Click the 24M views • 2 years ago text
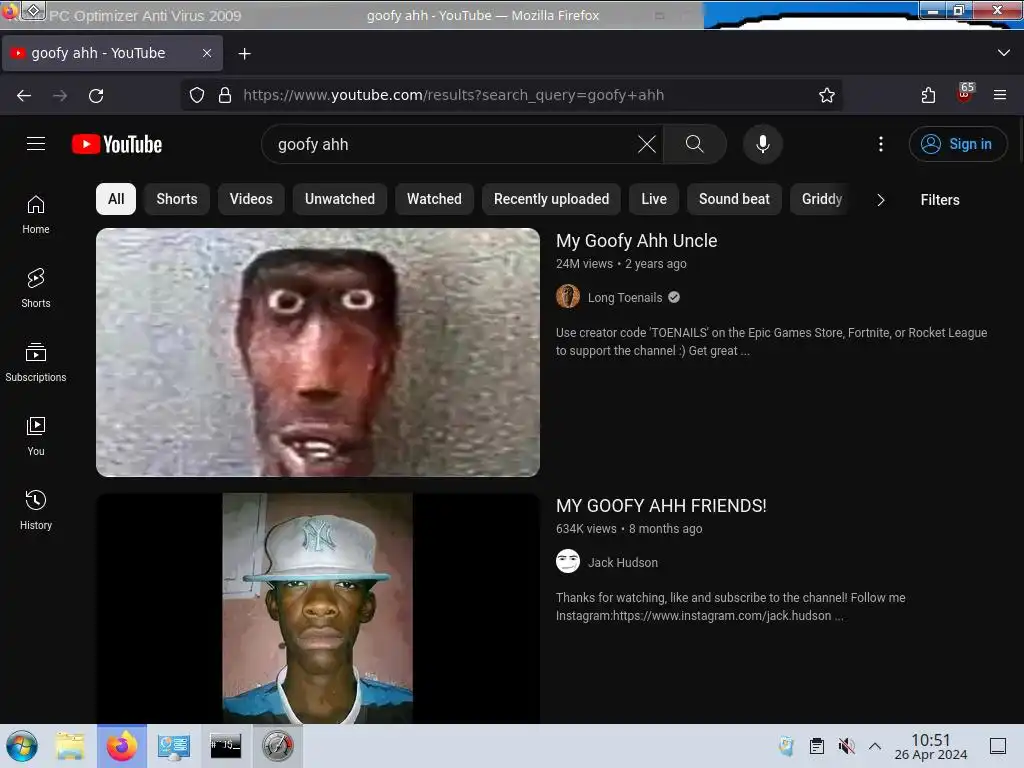The width and height of the screenshot is (1024, 768). pos(621,264)
